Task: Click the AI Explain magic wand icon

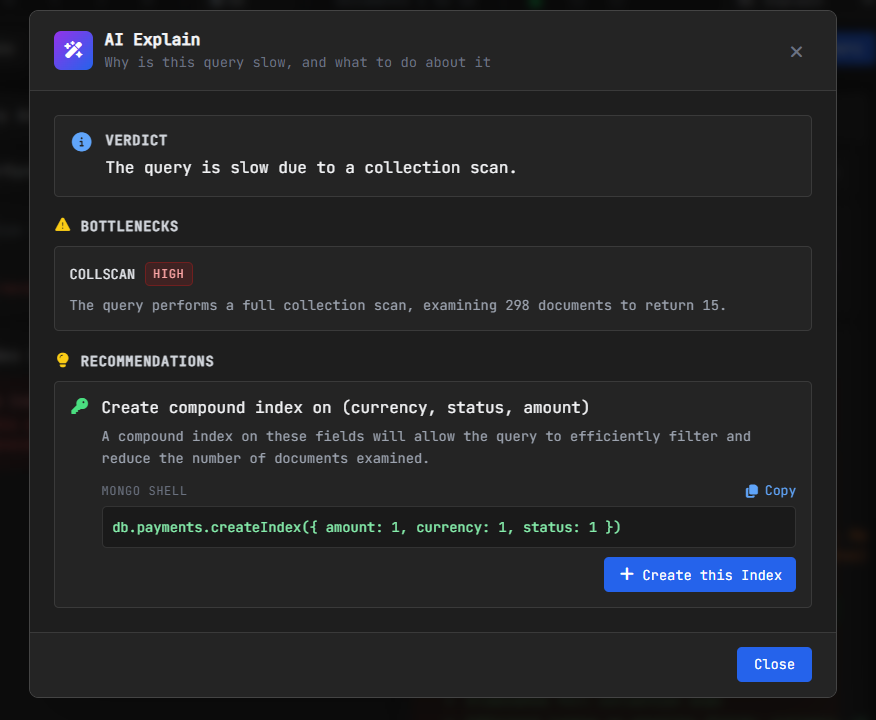Action: click(73, 50)
